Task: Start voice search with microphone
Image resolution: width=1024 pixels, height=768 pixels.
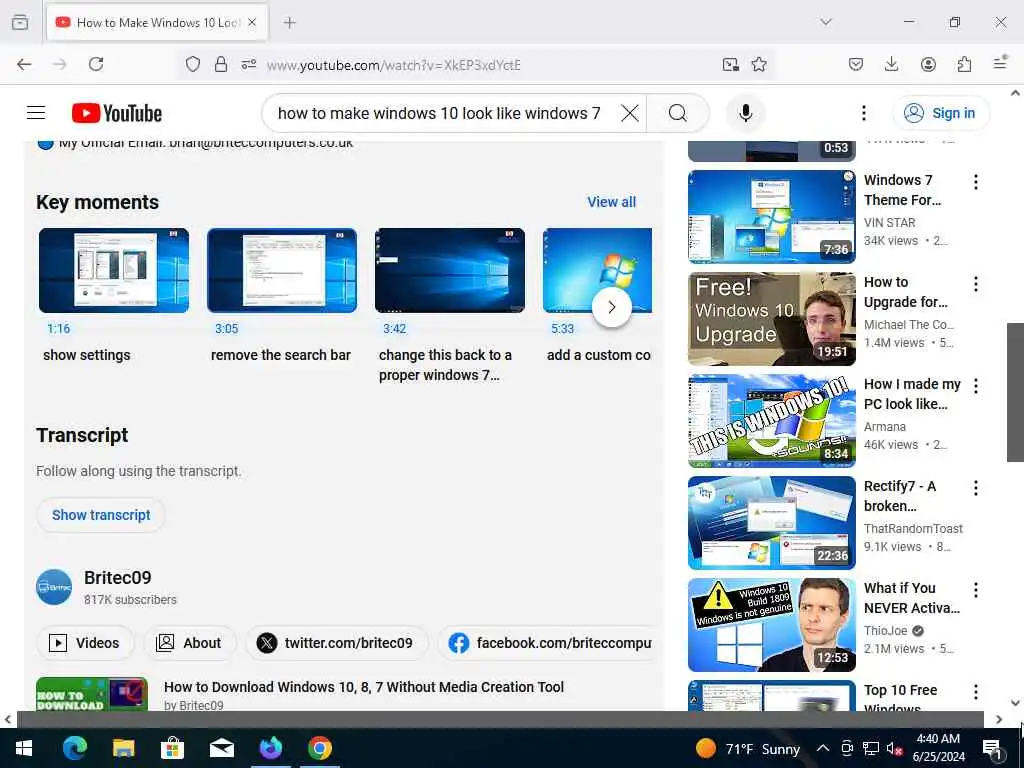Action: click(x=745, y=113)
